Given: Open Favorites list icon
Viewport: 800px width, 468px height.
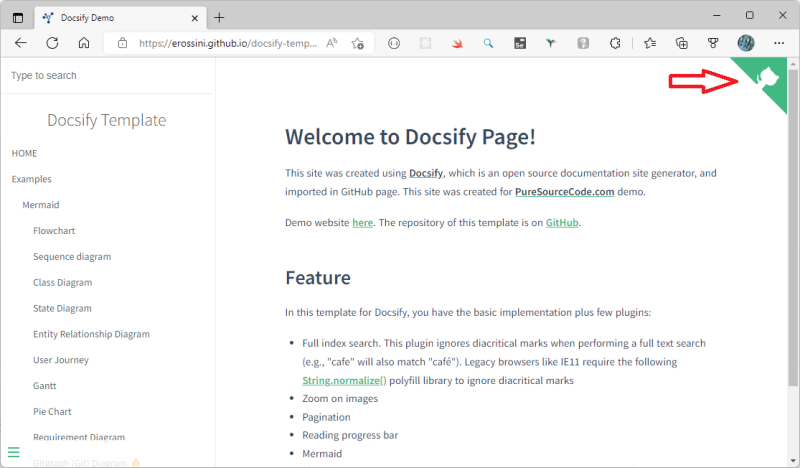Looking at the screenshot, I should [x=650, y=43].
